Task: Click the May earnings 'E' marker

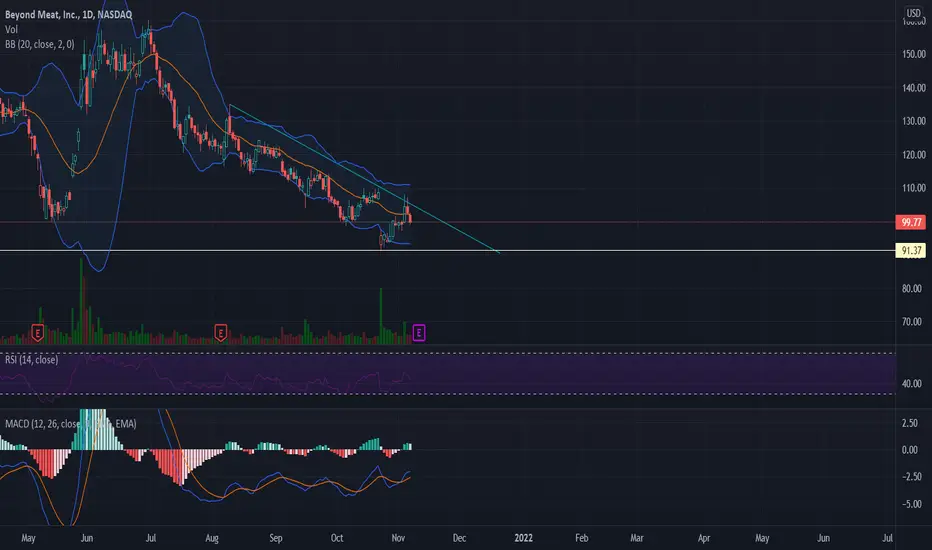Action: pyautogui.click(x=37, y=333)
